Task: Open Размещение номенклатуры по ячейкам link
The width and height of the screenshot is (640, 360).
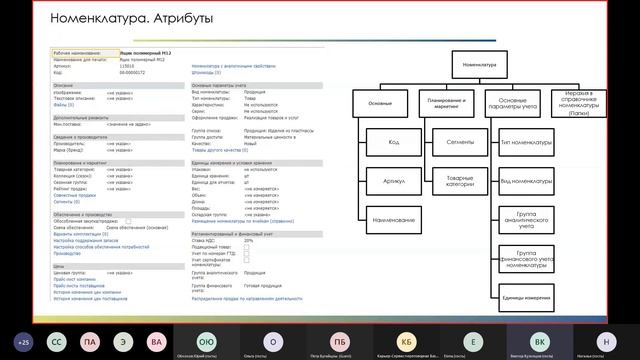Action: (x=243, y=221)
